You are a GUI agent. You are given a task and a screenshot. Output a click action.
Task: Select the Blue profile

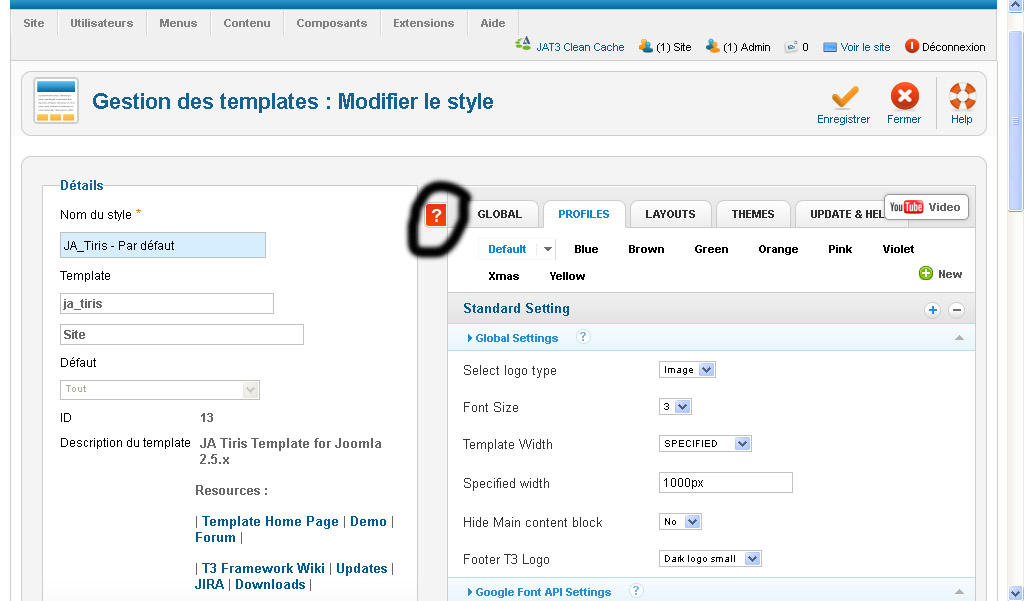(585, 249)
